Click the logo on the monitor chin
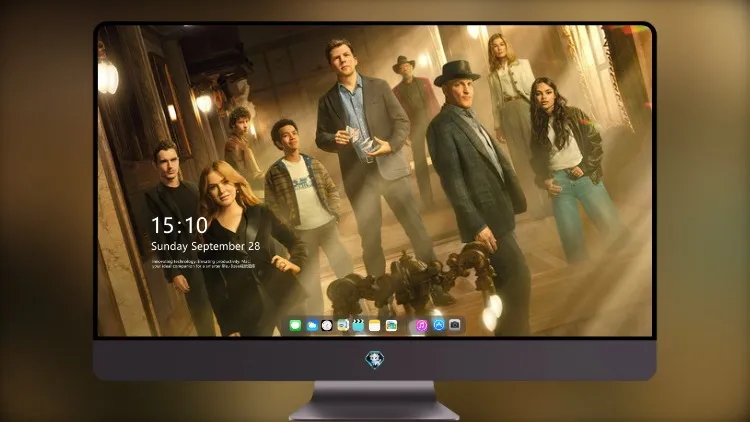 pos(375,360)
